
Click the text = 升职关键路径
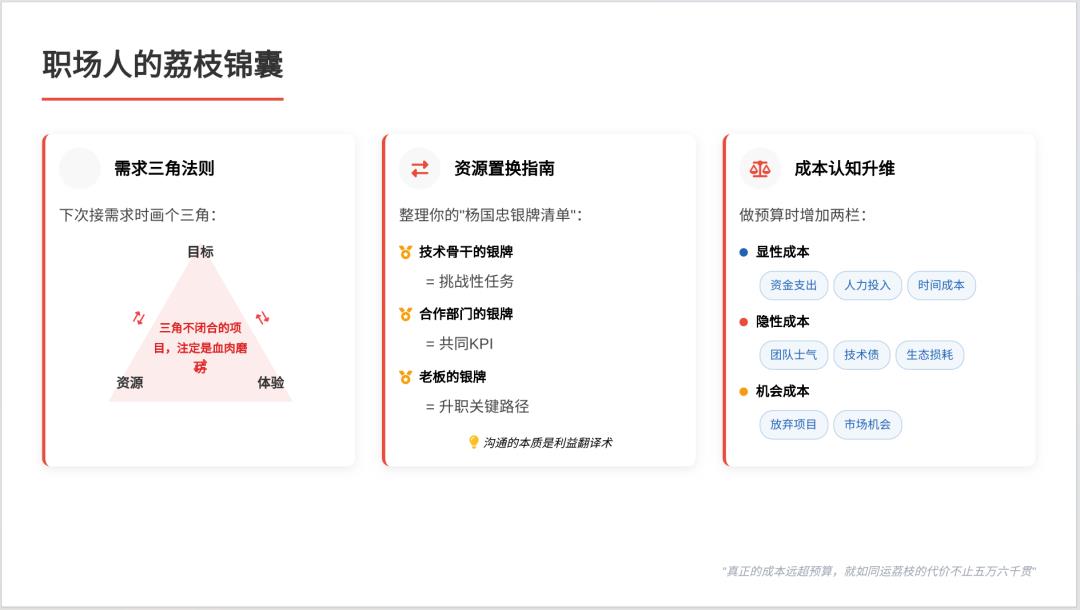477,406
